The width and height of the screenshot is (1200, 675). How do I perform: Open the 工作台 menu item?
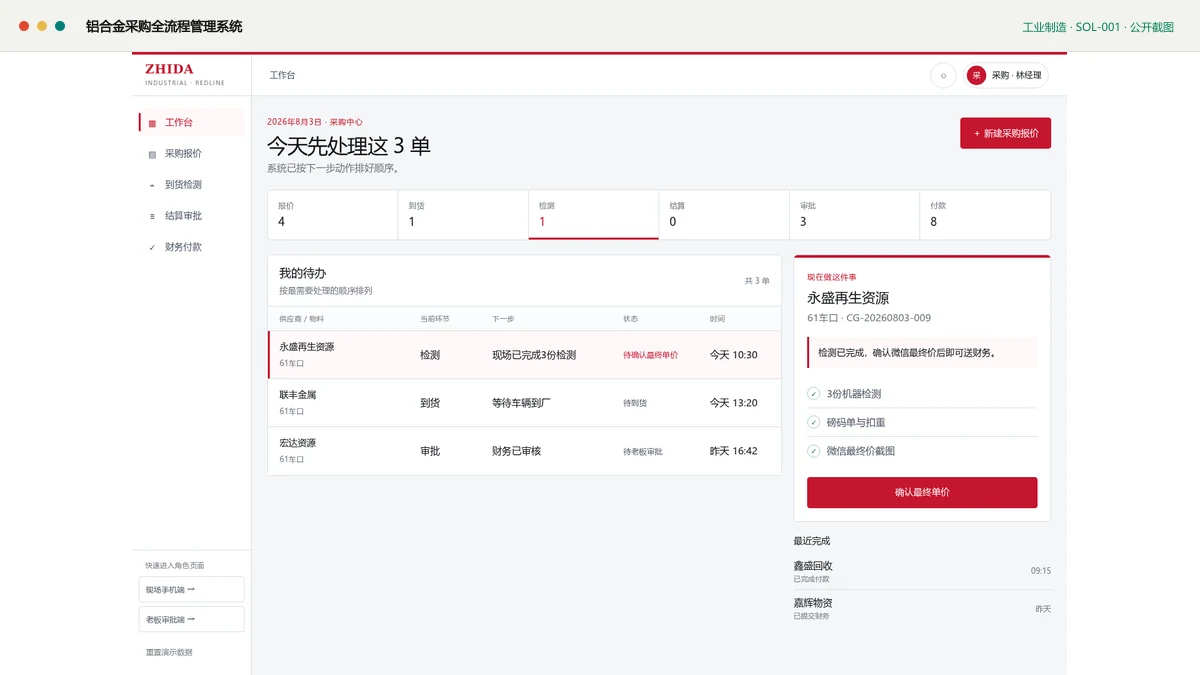[191, 122]
